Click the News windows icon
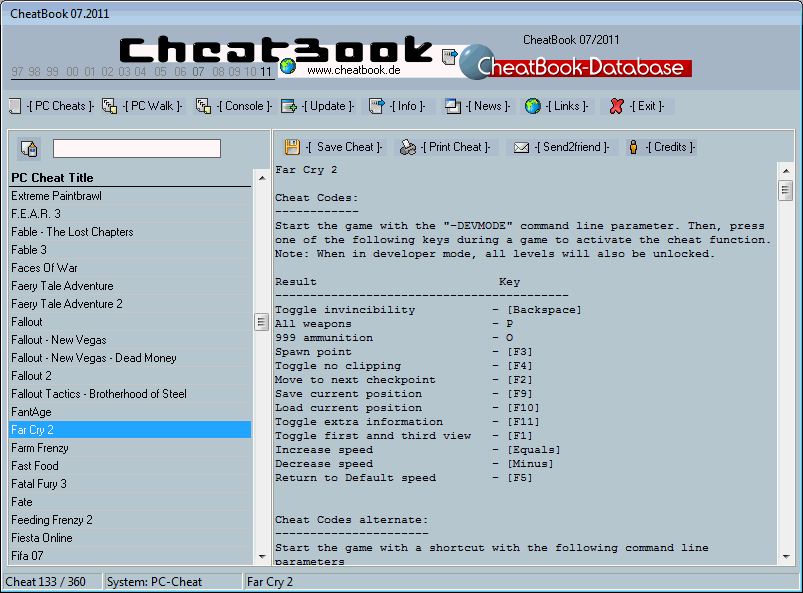Image resolution: width=803 pixels, height=593 pixels. pos(453,107)
